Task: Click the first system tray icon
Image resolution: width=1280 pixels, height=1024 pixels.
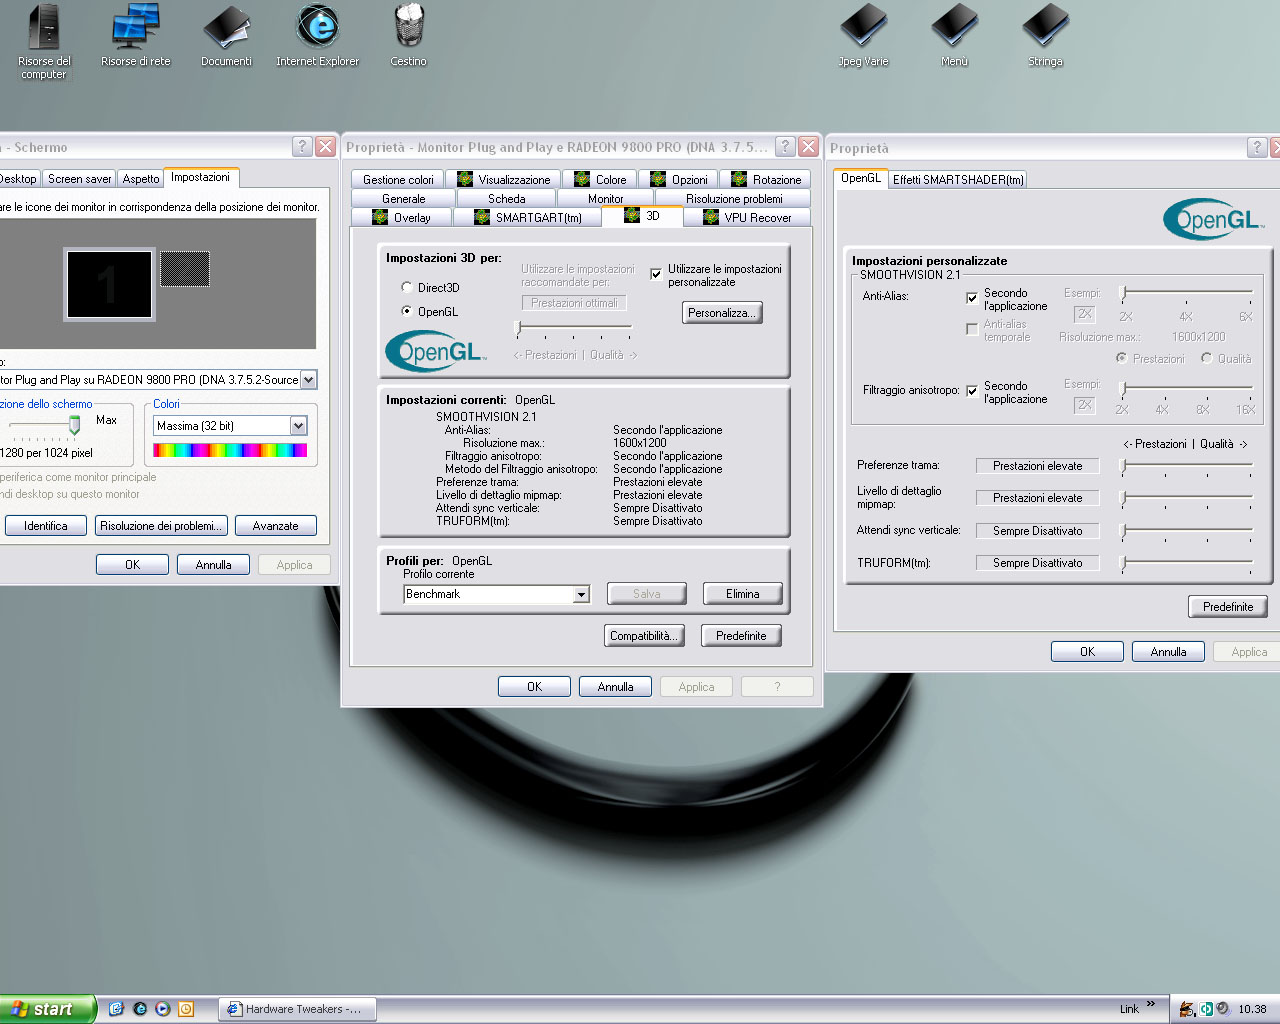Action: click(x=1187, y=1009)
